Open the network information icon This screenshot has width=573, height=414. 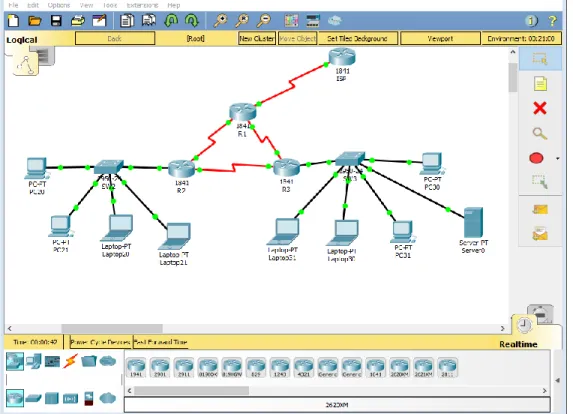(531, 21)
